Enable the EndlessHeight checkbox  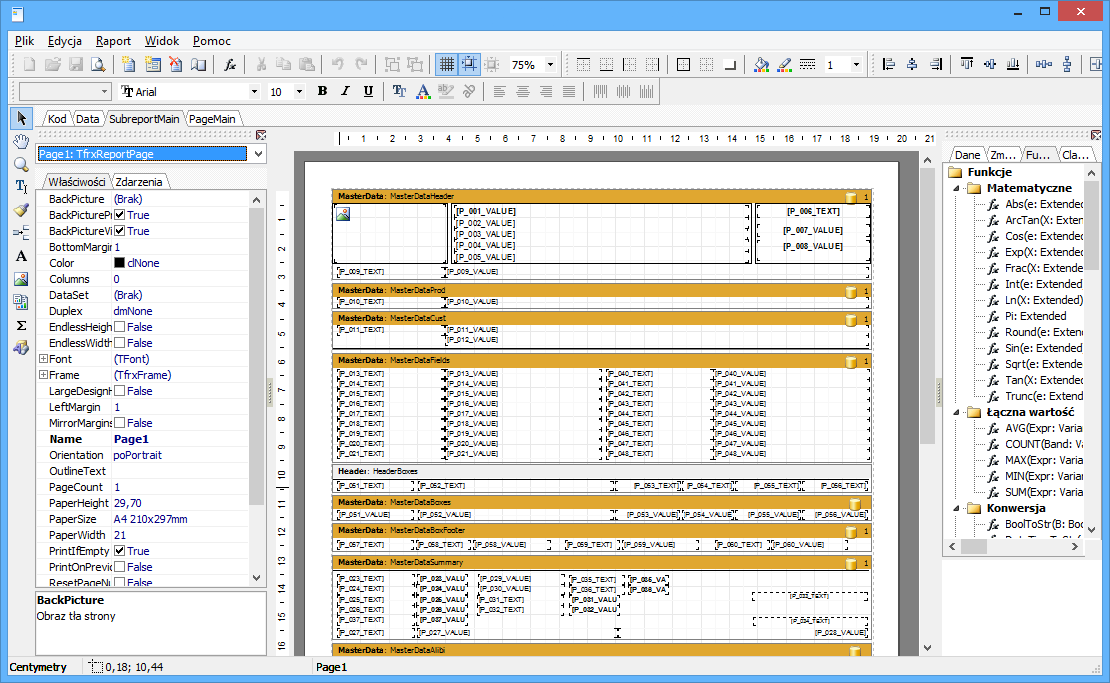click(x=120, y=327)
